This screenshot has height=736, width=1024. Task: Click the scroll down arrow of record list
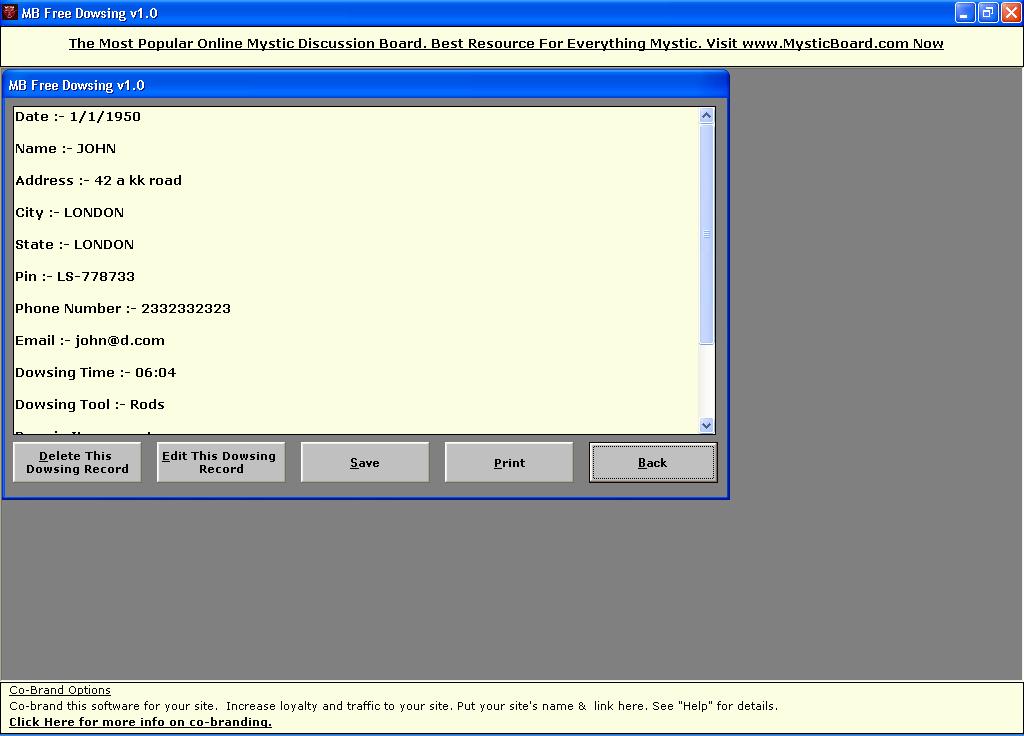[706, 425]
